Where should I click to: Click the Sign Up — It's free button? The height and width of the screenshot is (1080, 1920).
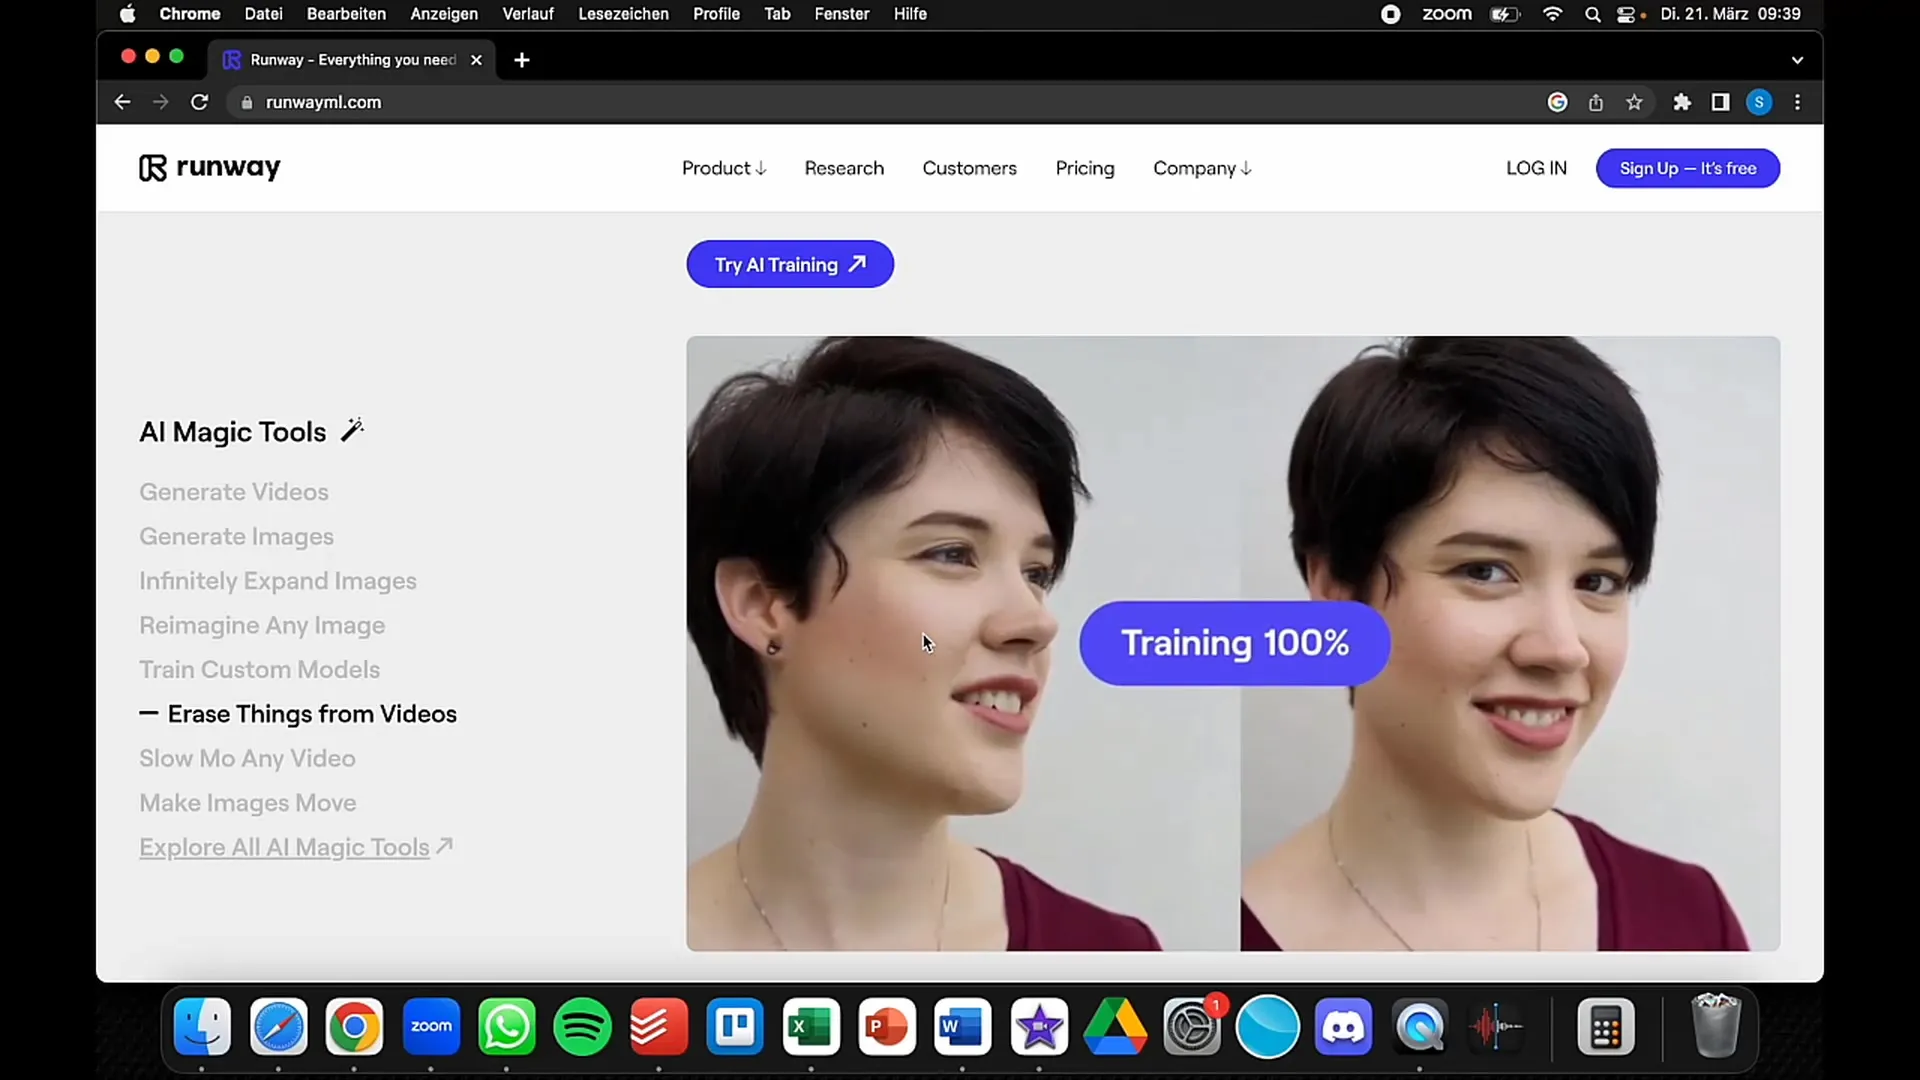pos(1687,167)
